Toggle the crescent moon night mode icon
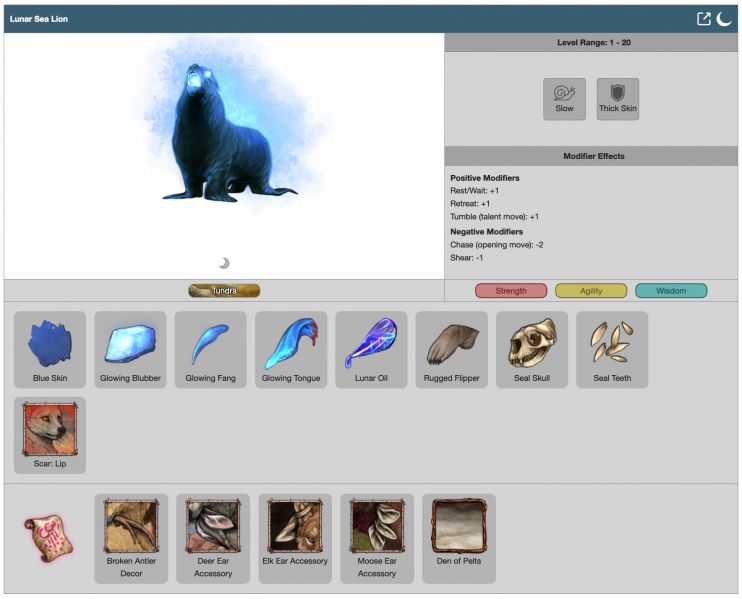The image size is (742, 599). [x=724, y=19]
